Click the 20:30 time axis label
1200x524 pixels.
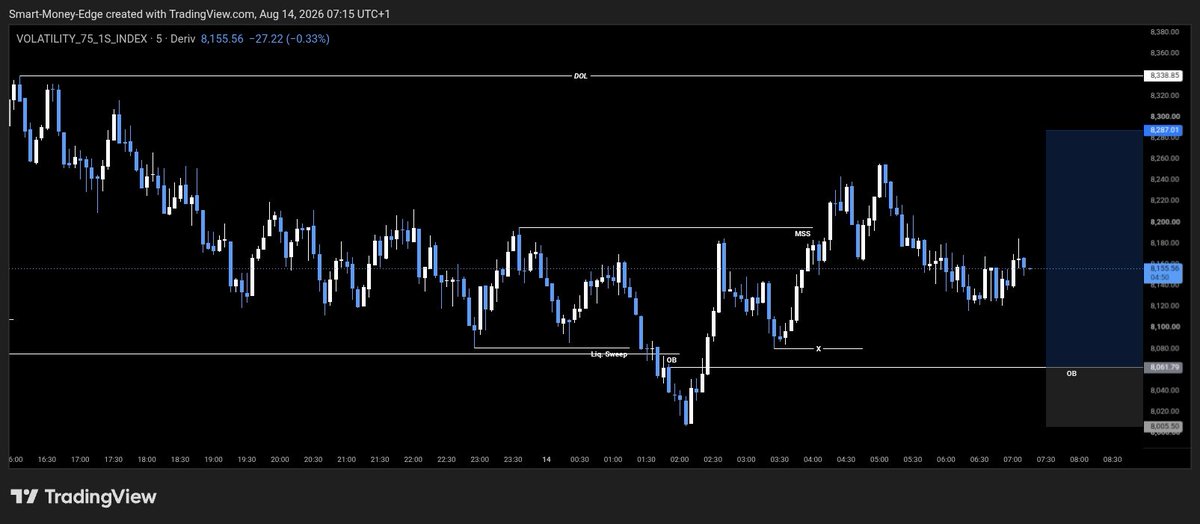coord(313,459)
